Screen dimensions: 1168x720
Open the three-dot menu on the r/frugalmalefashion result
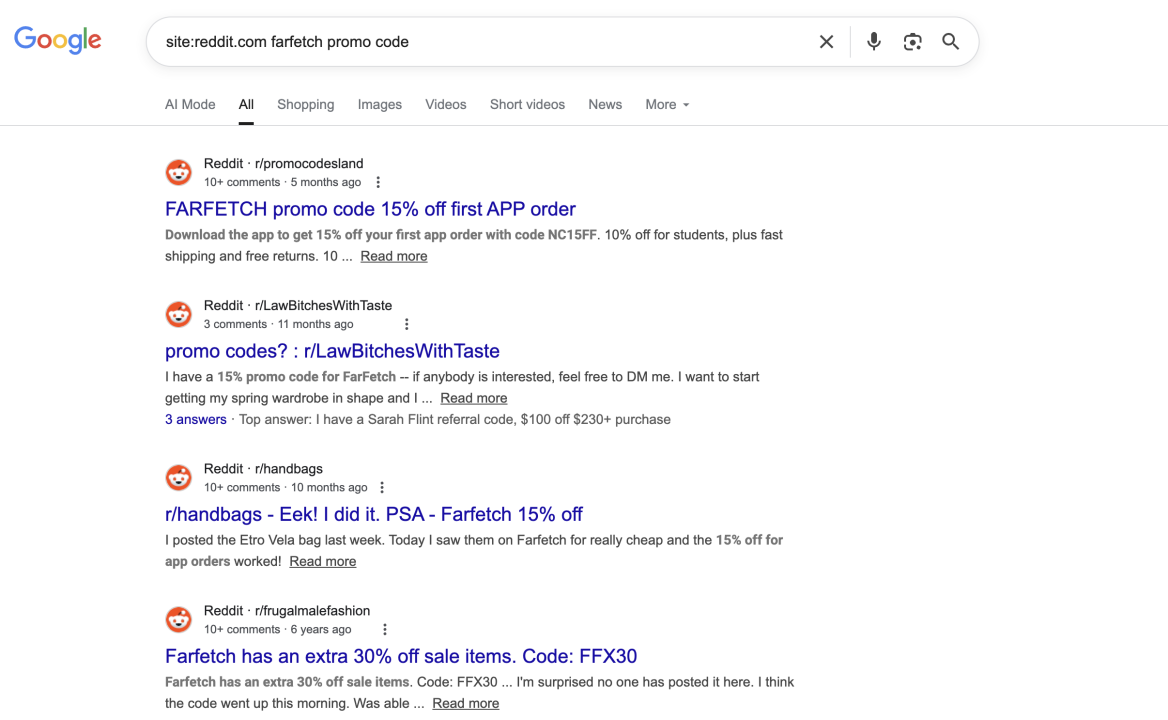click(385, 628)
